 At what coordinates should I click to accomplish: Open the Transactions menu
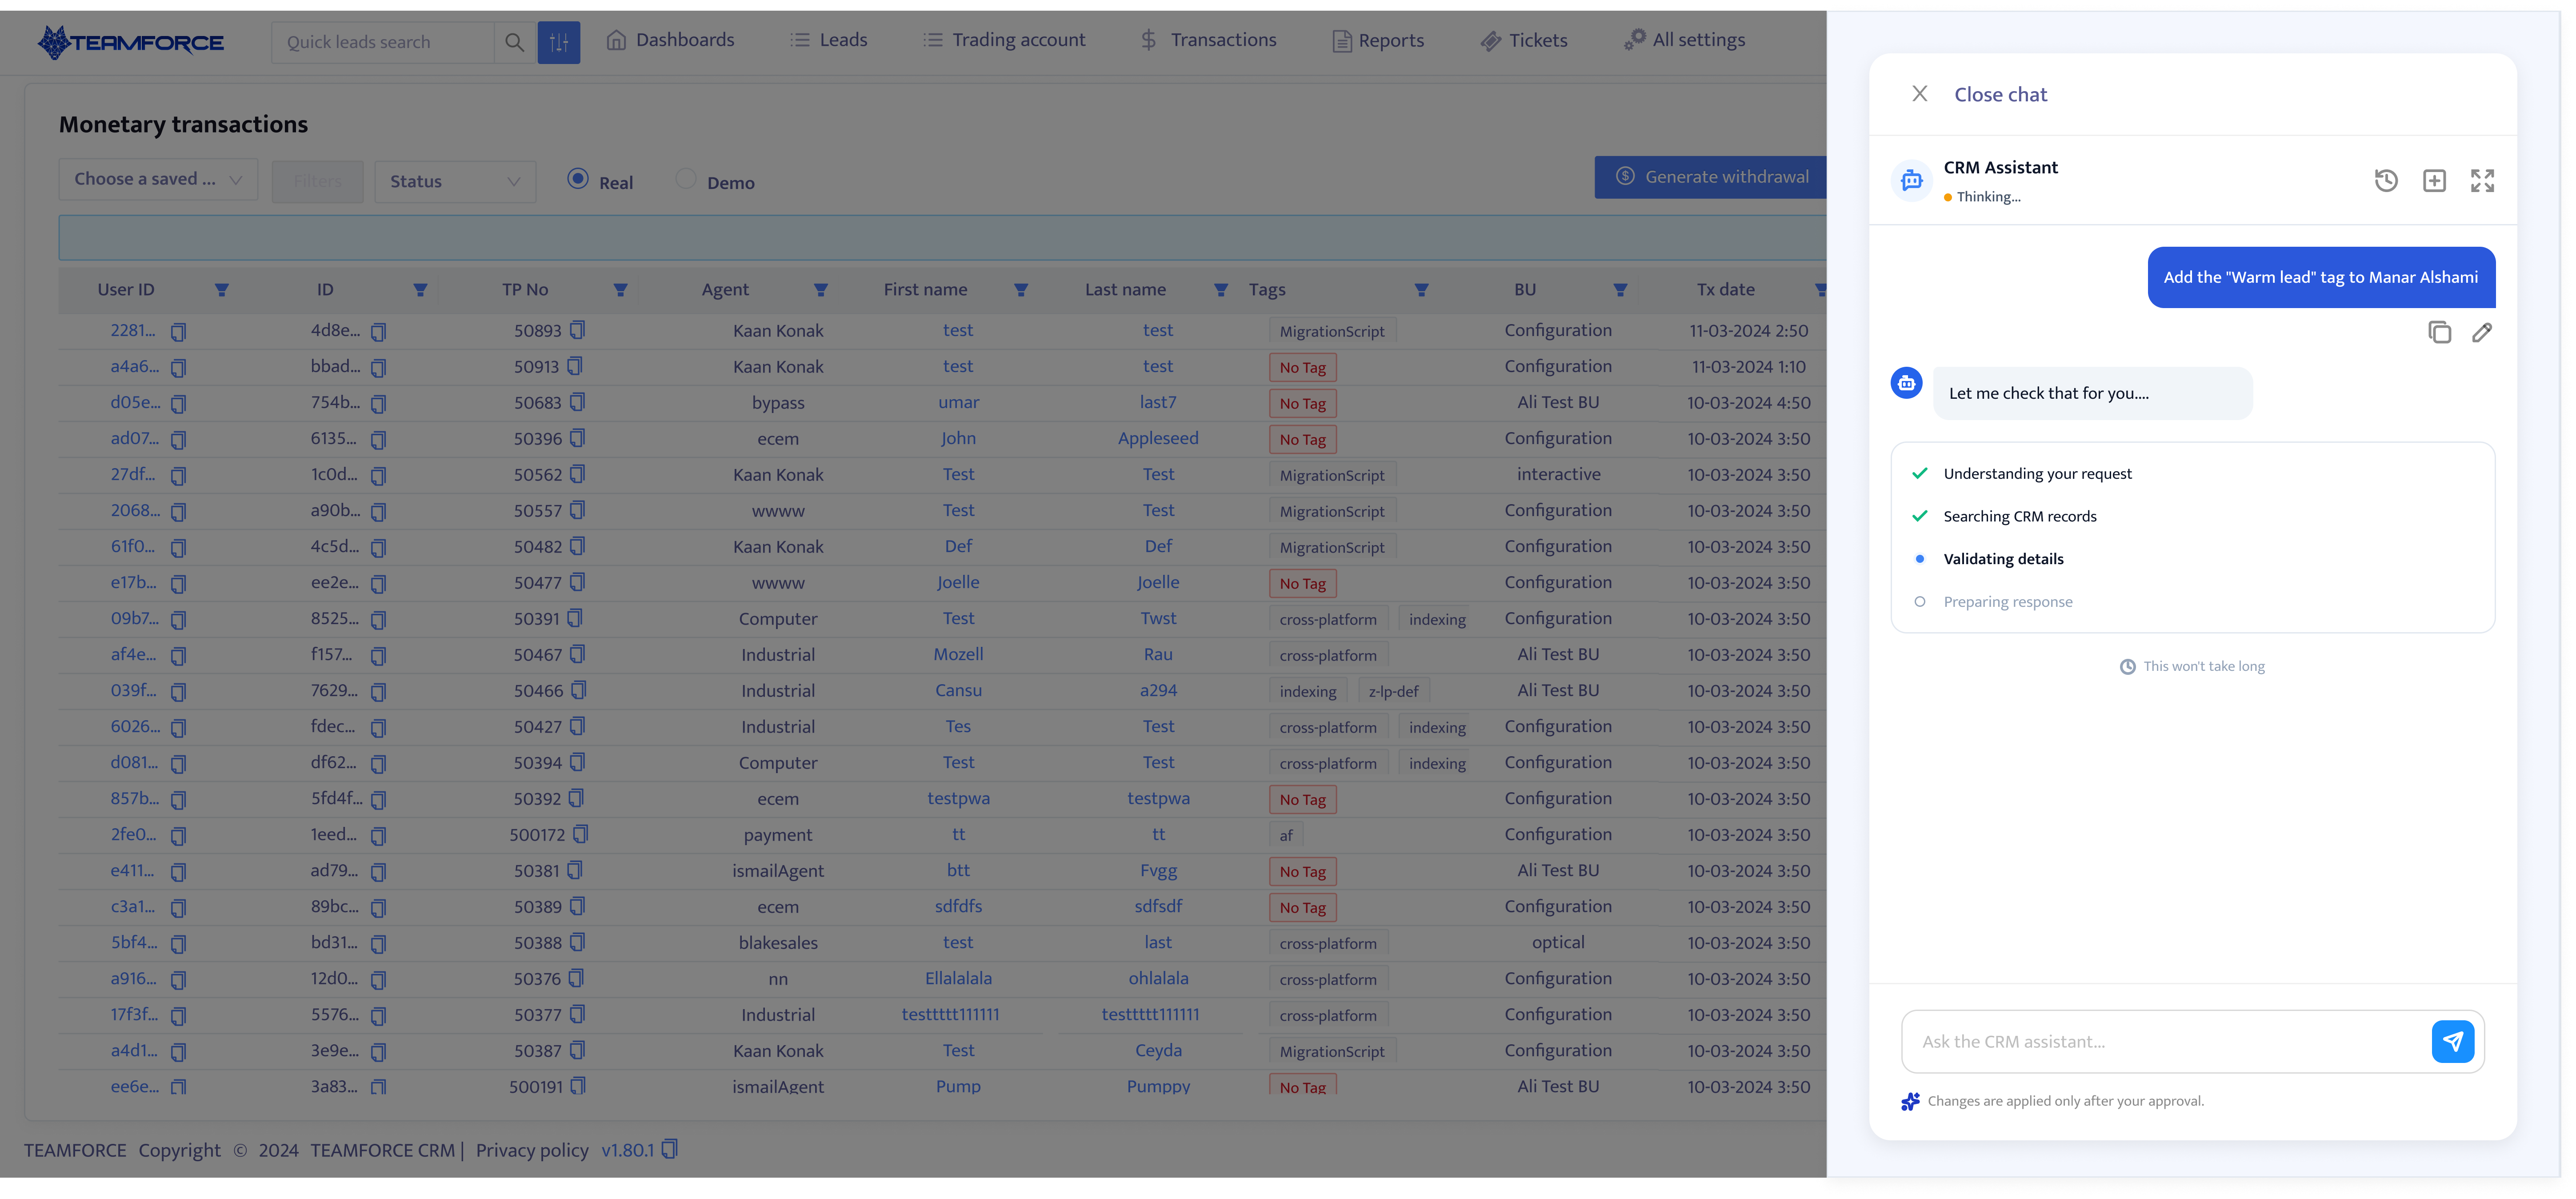pos(1208,40)
